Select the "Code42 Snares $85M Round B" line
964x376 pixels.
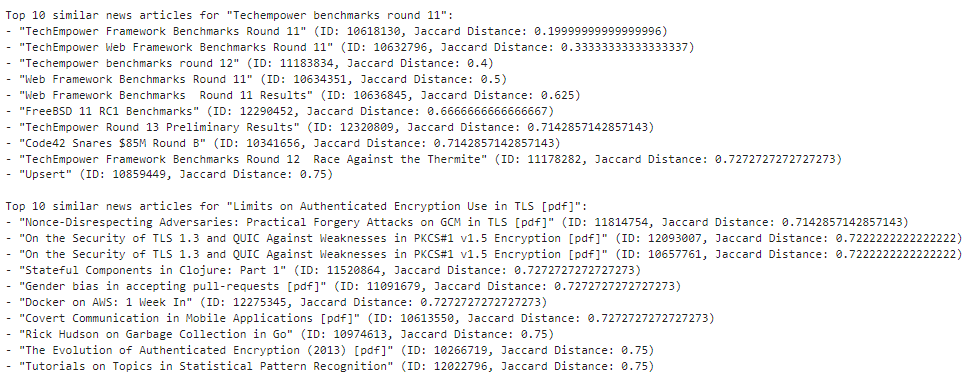(x=283, y=143)
